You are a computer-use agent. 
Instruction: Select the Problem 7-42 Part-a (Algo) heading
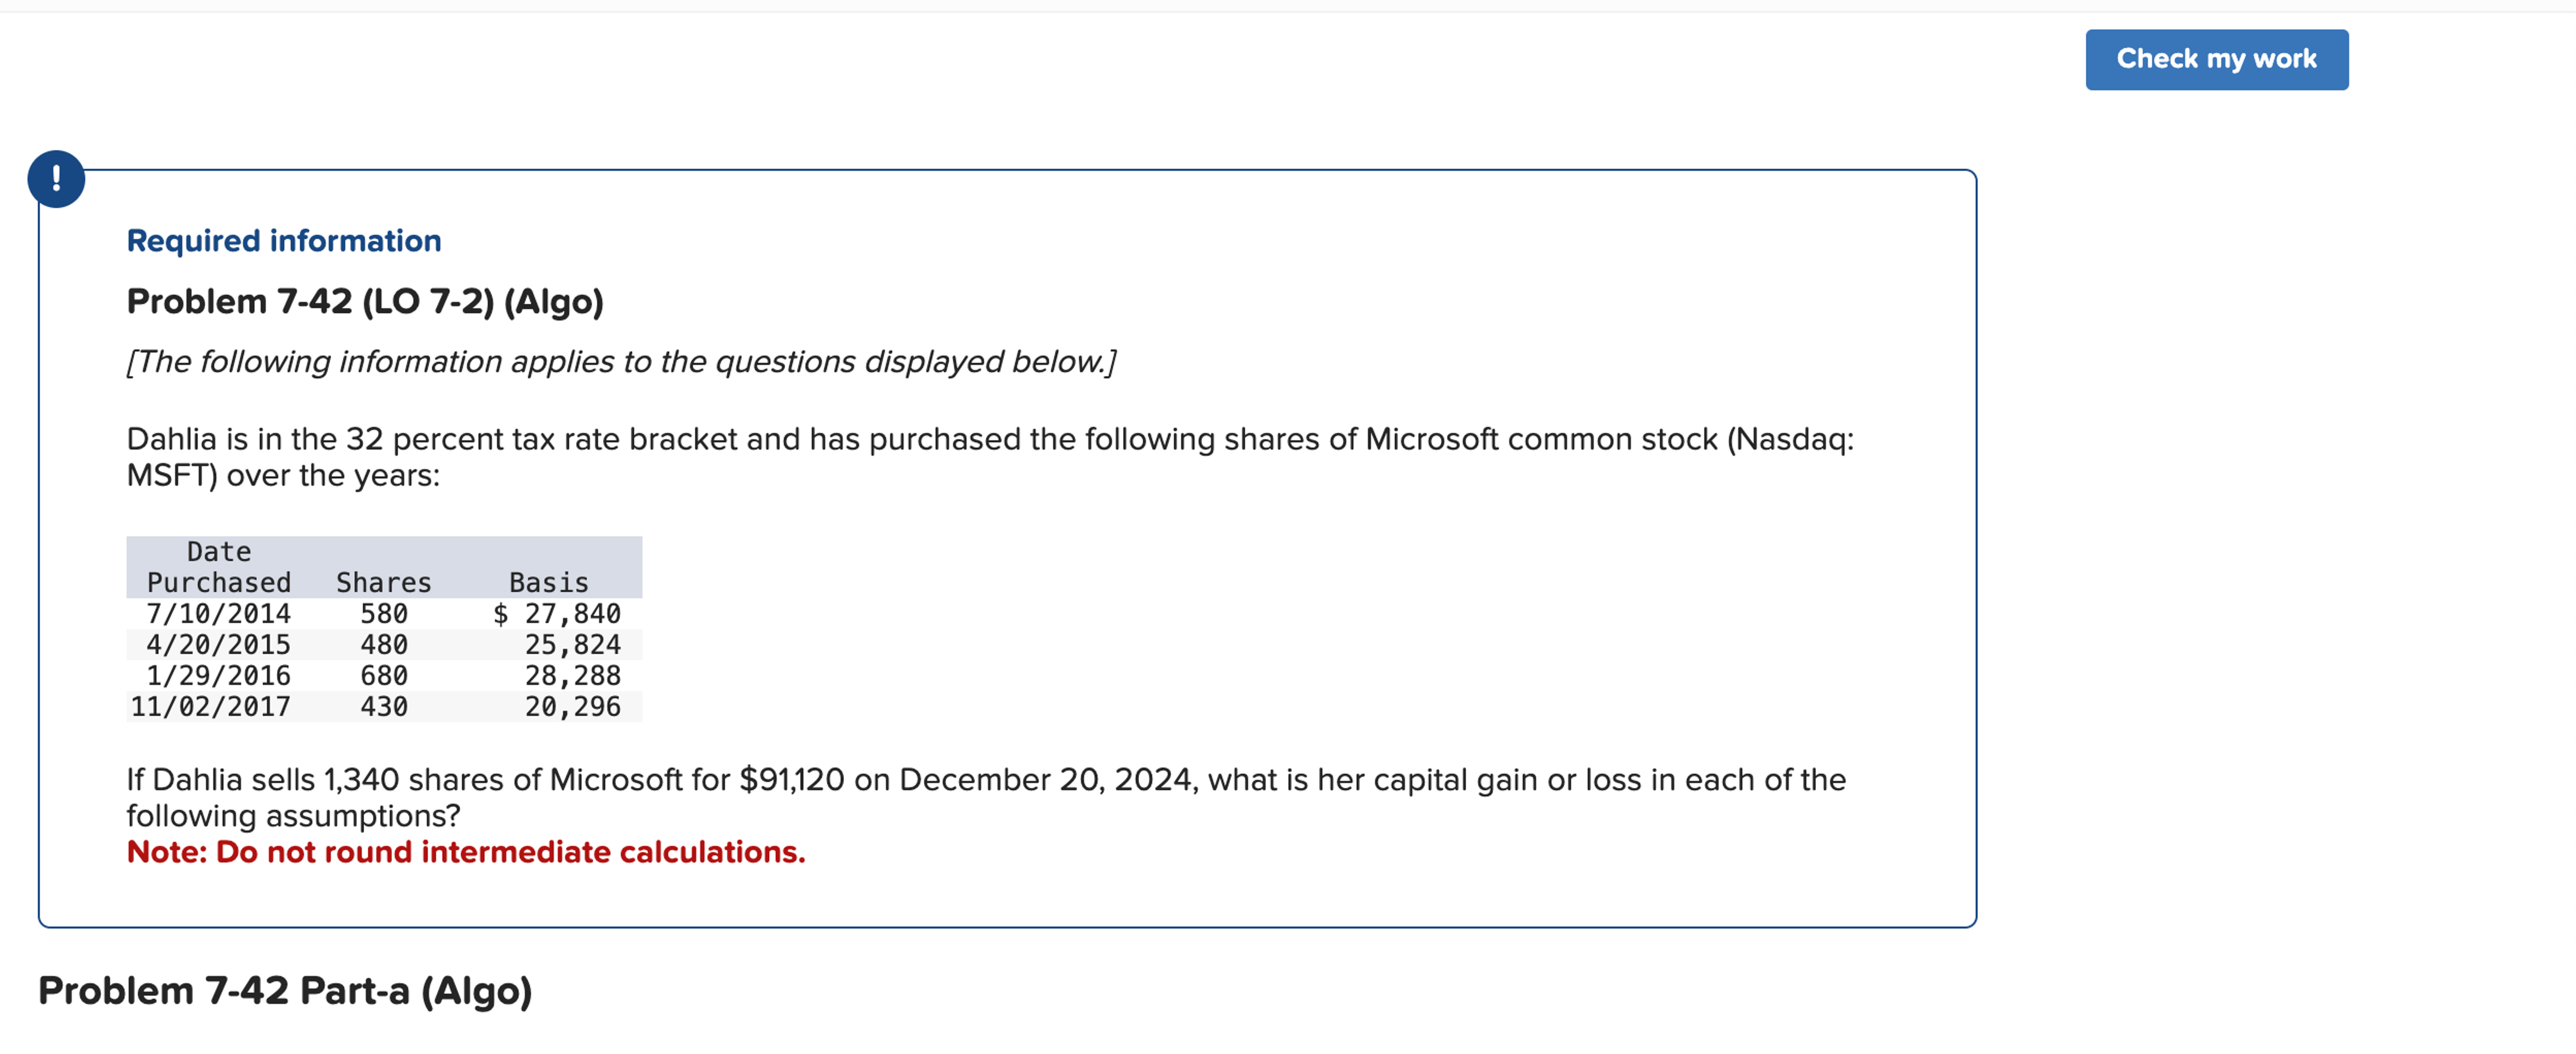click(x=285, y=991)
